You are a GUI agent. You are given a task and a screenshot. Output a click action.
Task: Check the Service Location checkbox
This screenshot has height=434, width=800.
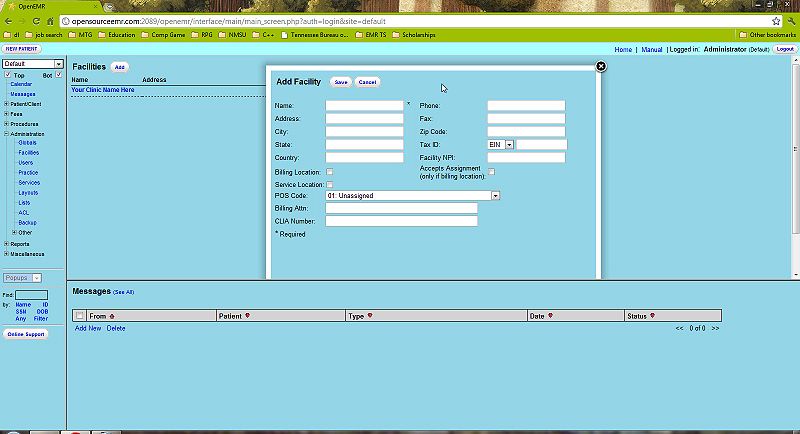click(x=330, y=185)
